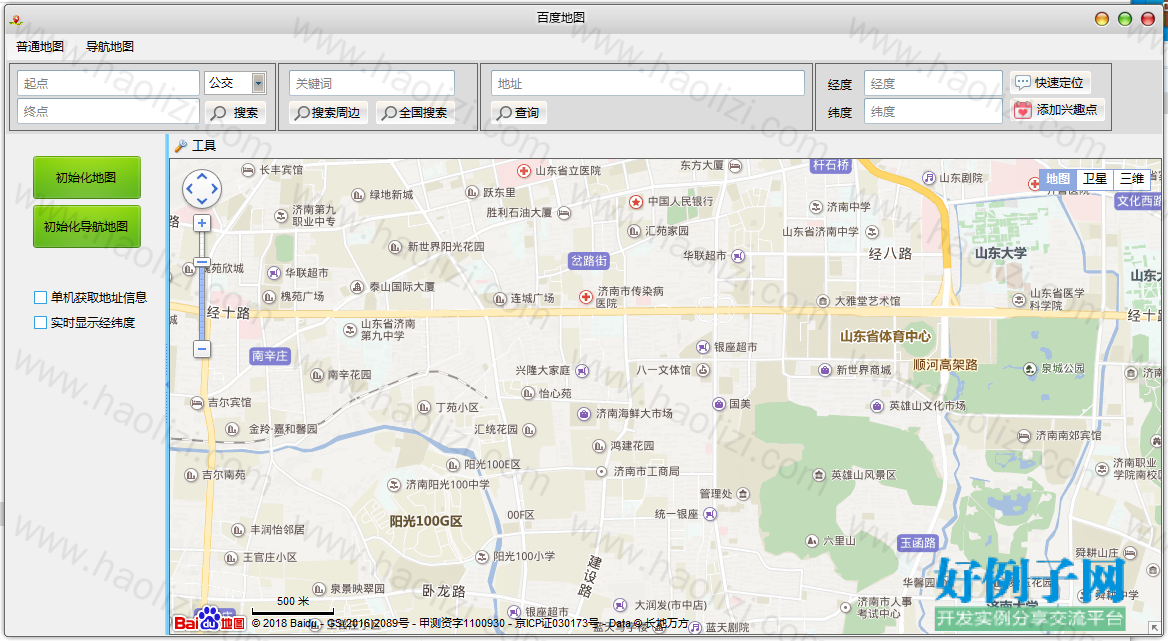Image resolution: width=1168 pixels, height=641 pixels.
Task: Enable the 实时显示经纬度 checkbox
Action: [40, 322]
